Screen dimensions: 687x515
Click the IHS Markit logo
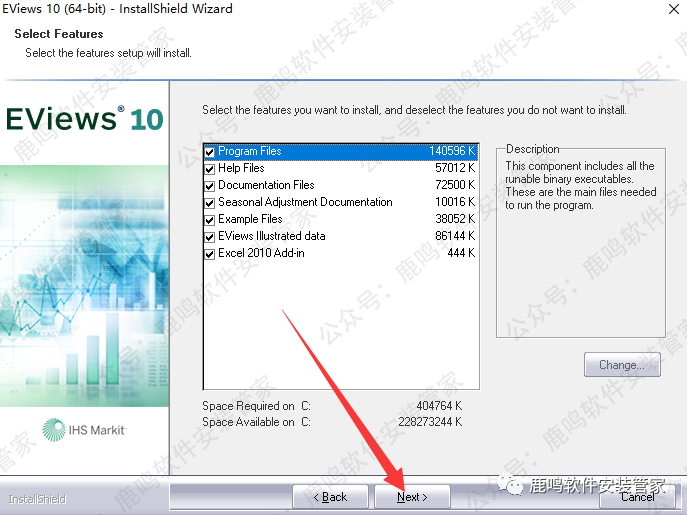84,430
